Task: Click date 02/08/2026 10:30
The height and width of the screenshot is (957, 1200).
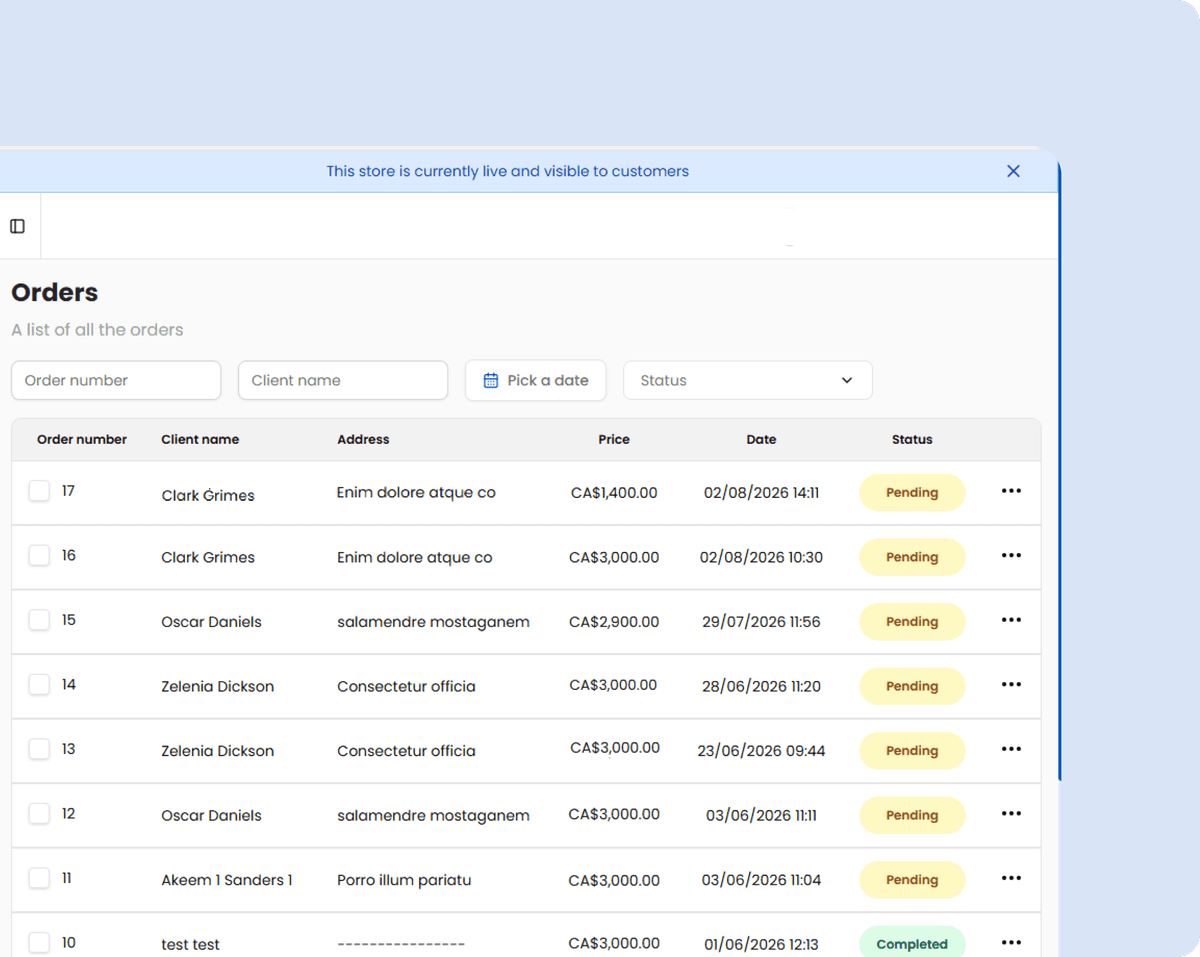Action: [761, 557]
